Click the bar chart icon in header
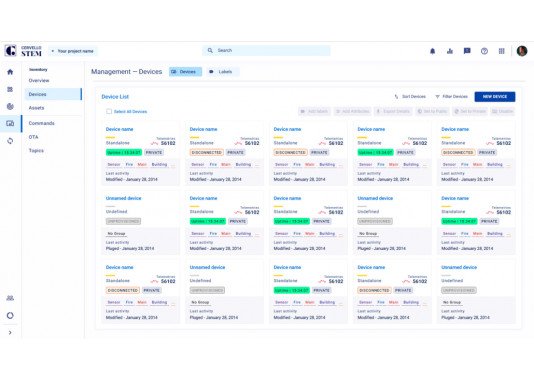 [450, 51]
